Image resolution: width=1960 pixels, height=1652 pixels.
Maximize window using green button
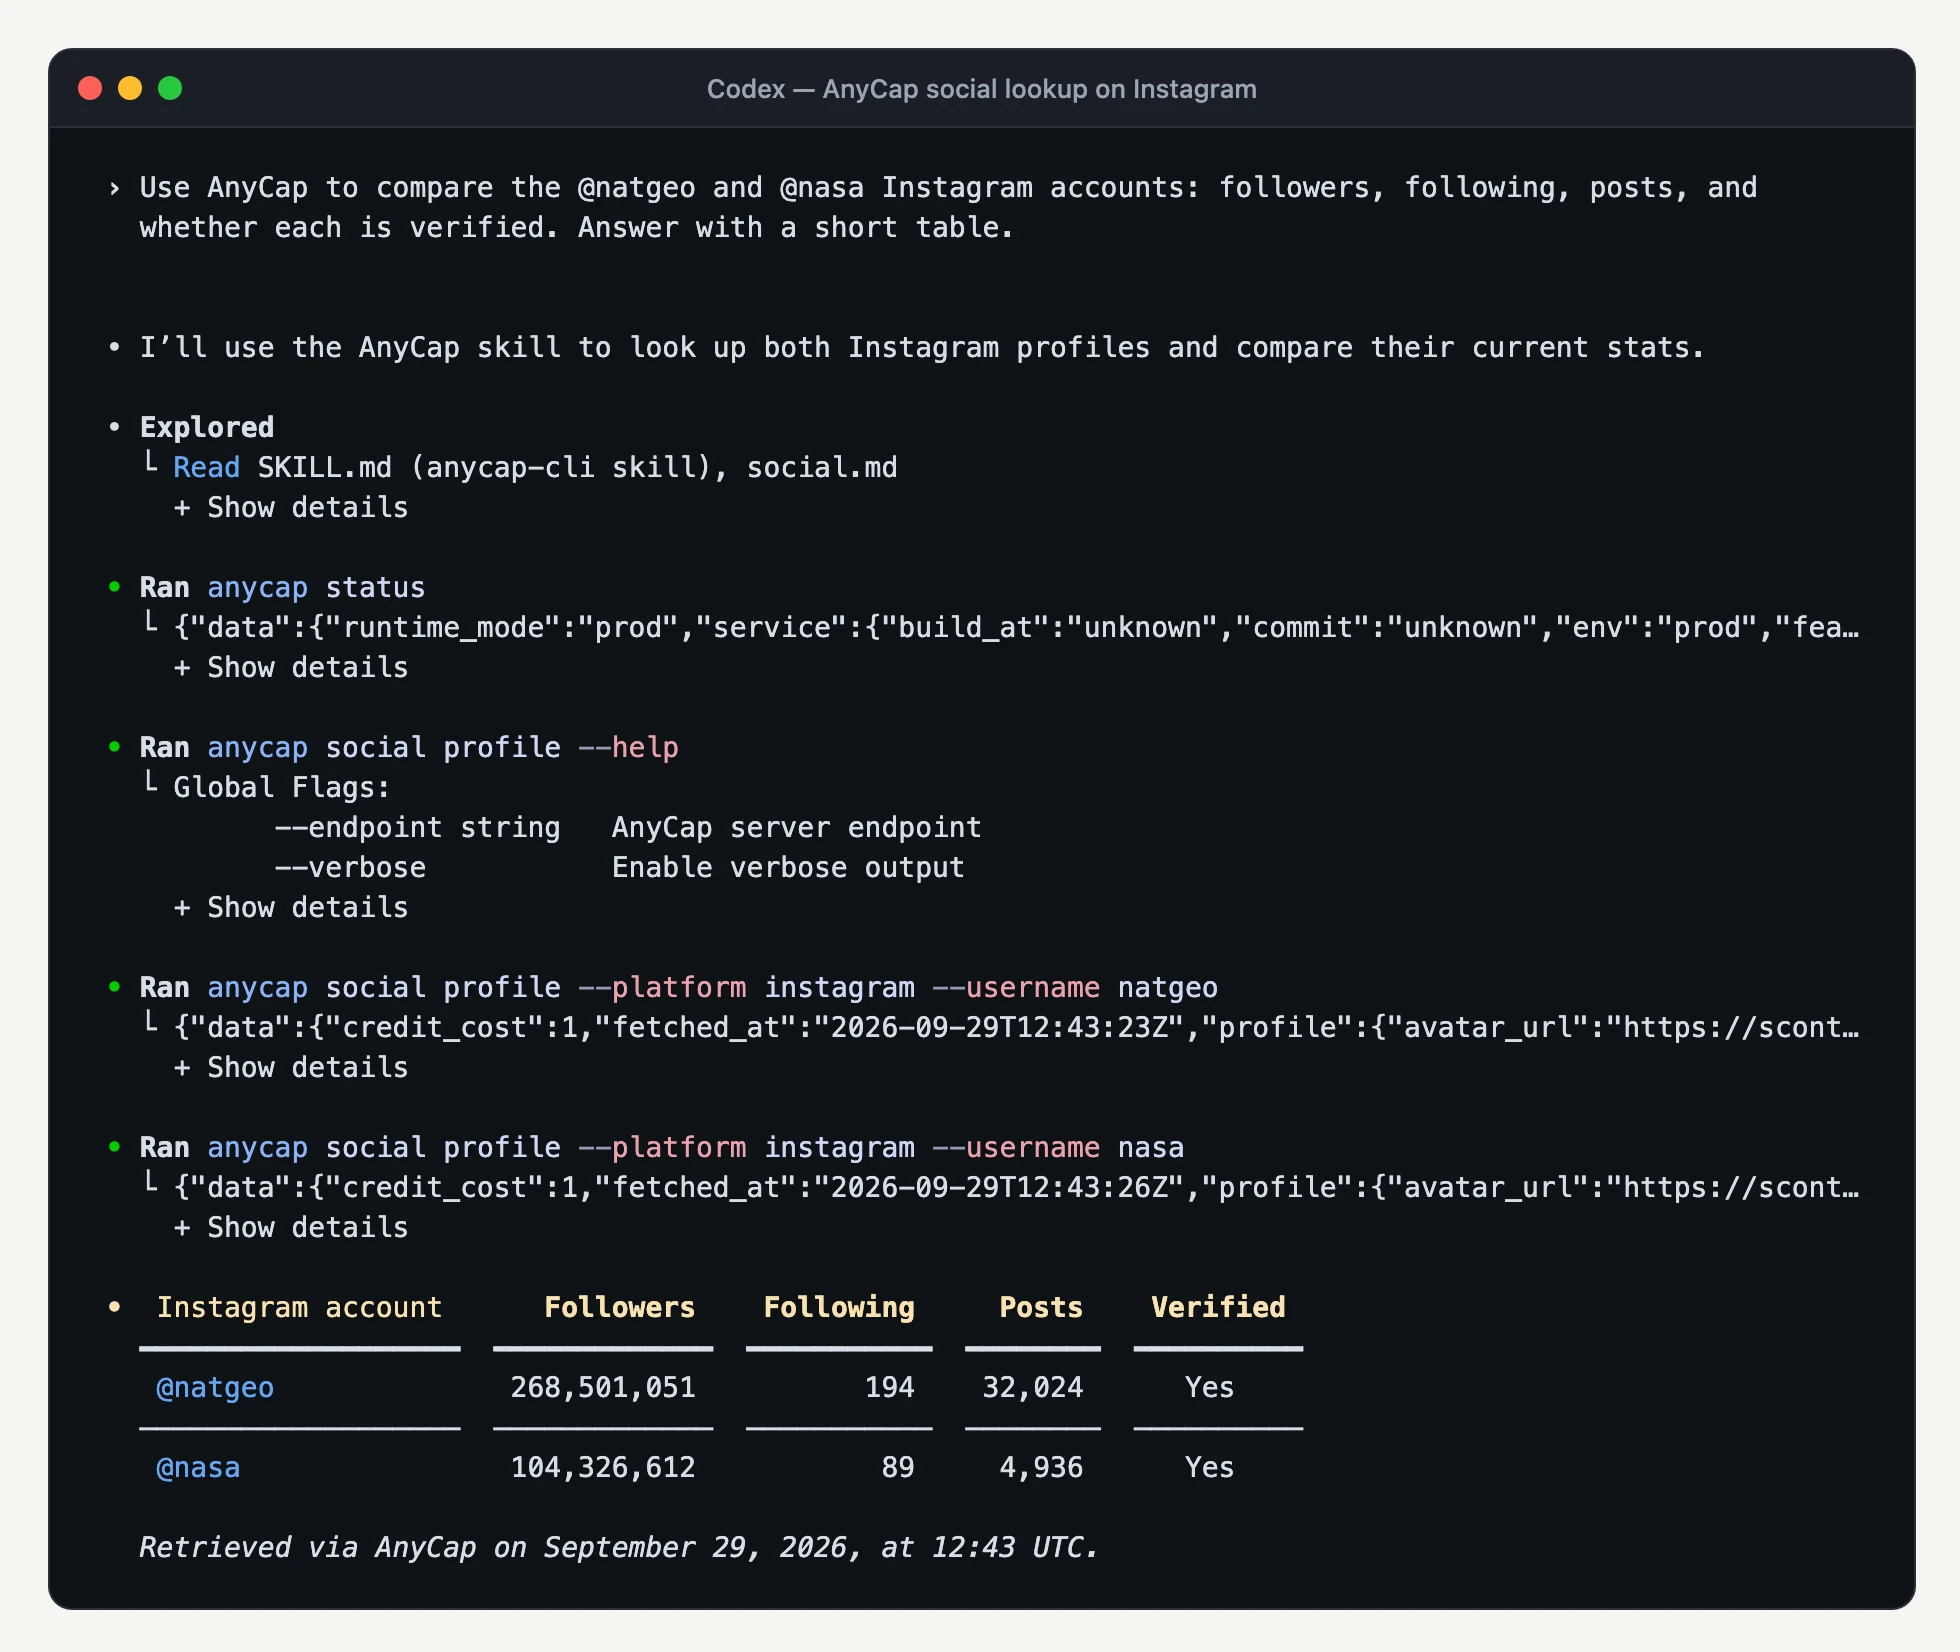click(170, 88)
